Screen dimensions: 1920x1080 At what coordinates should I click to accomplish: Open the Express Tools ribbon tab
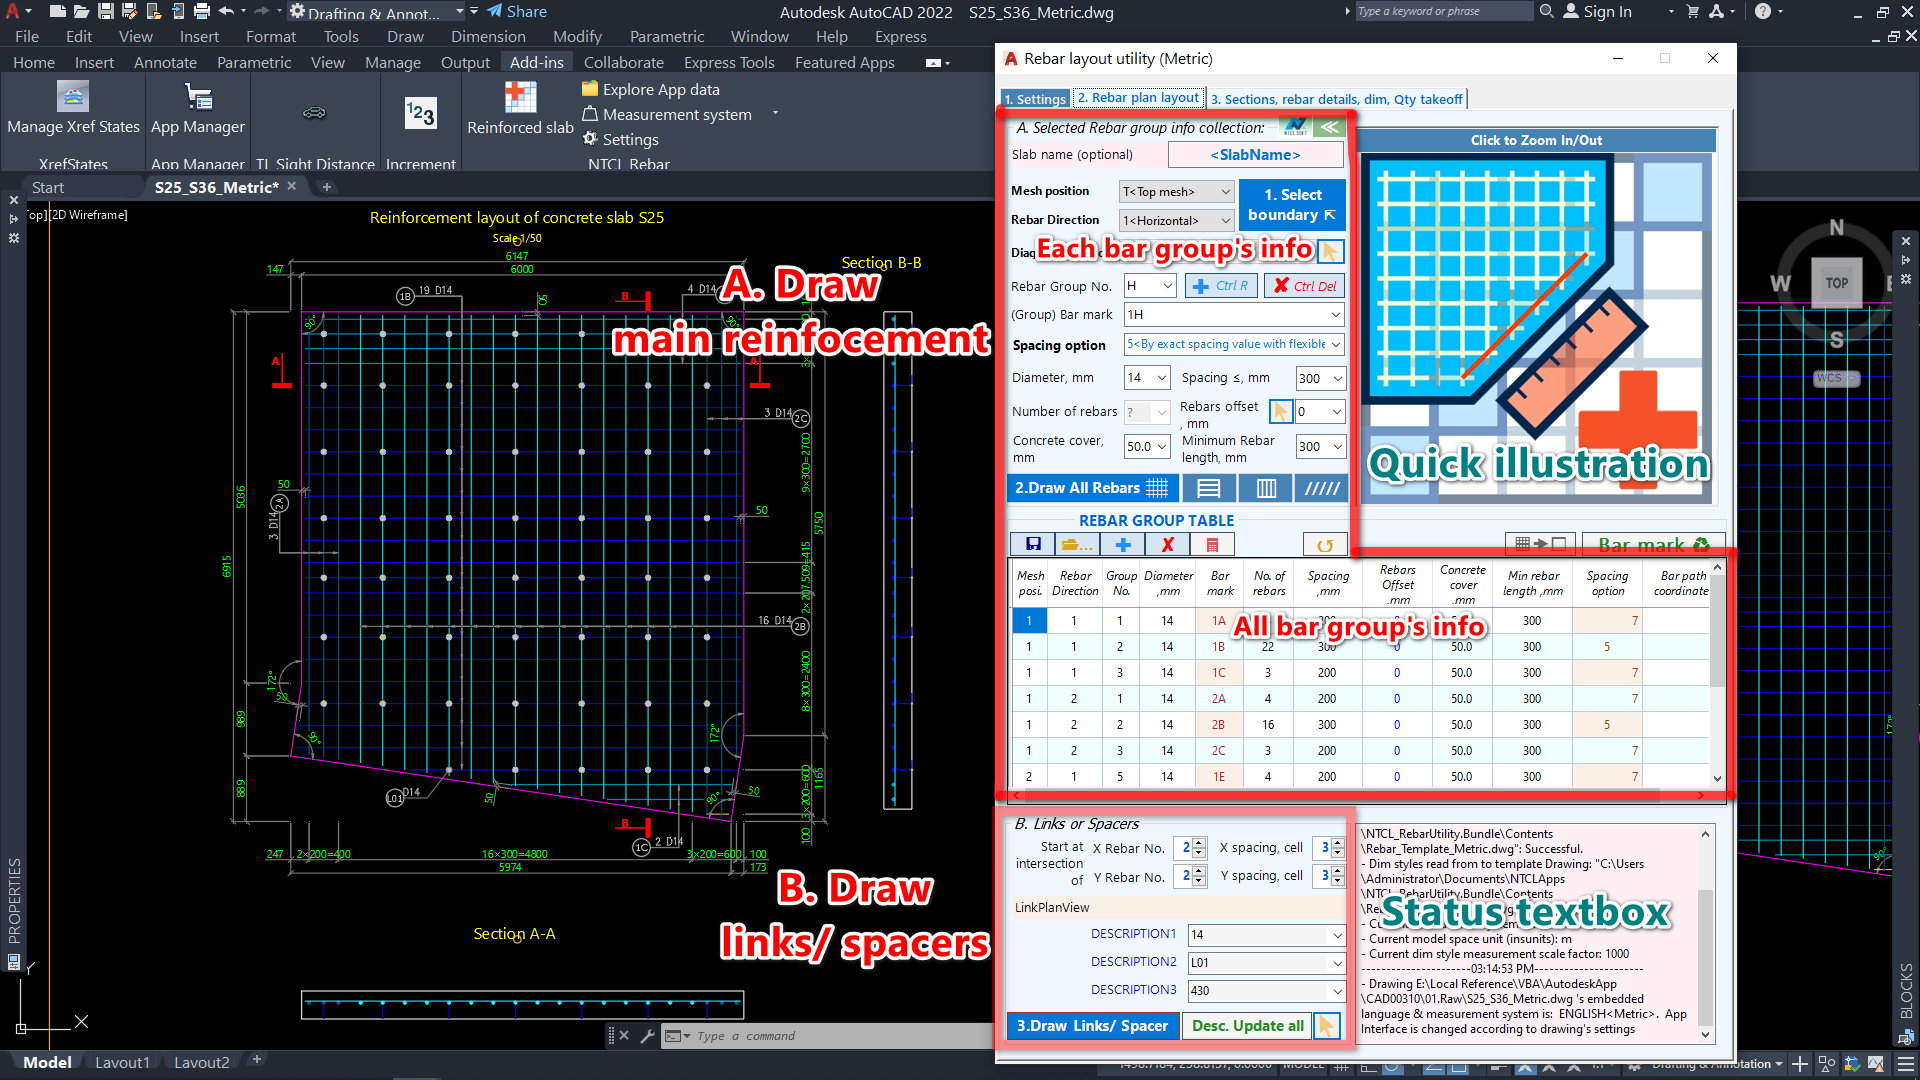(x=729, y=62)
